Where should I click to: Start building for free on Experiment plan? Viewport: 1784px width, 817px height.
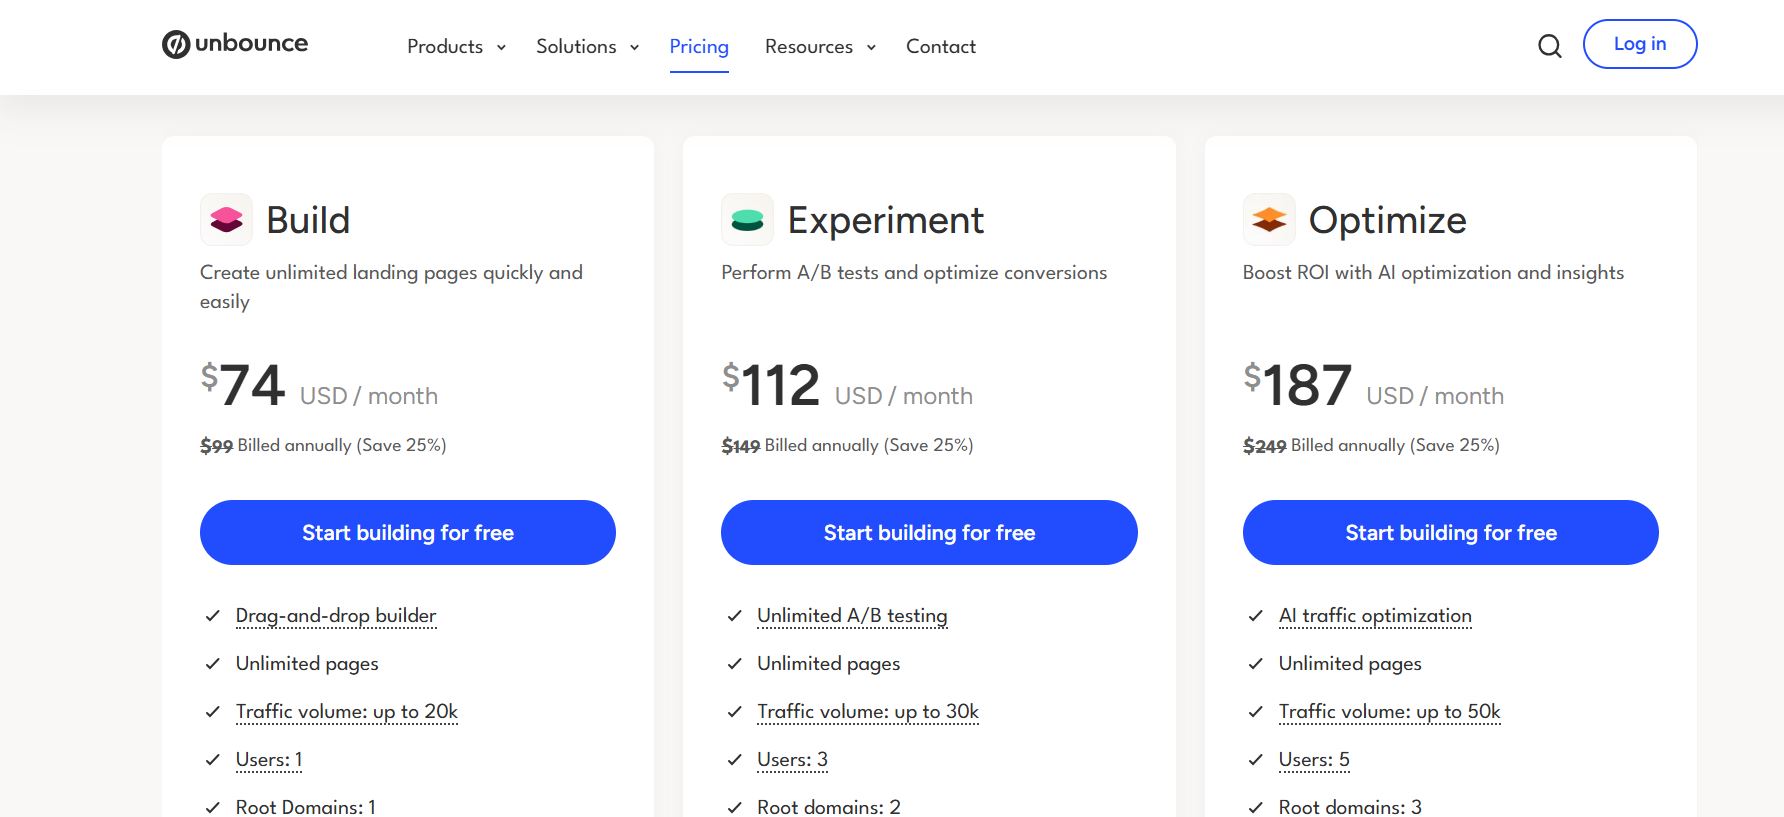[929, 532]
